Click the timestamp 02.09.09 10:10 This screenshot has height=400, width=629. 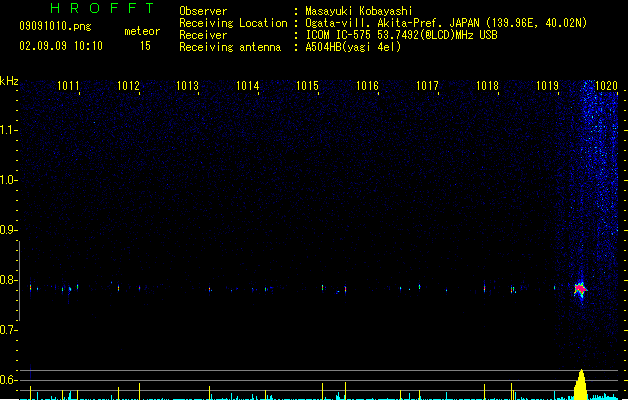[61, 46]
